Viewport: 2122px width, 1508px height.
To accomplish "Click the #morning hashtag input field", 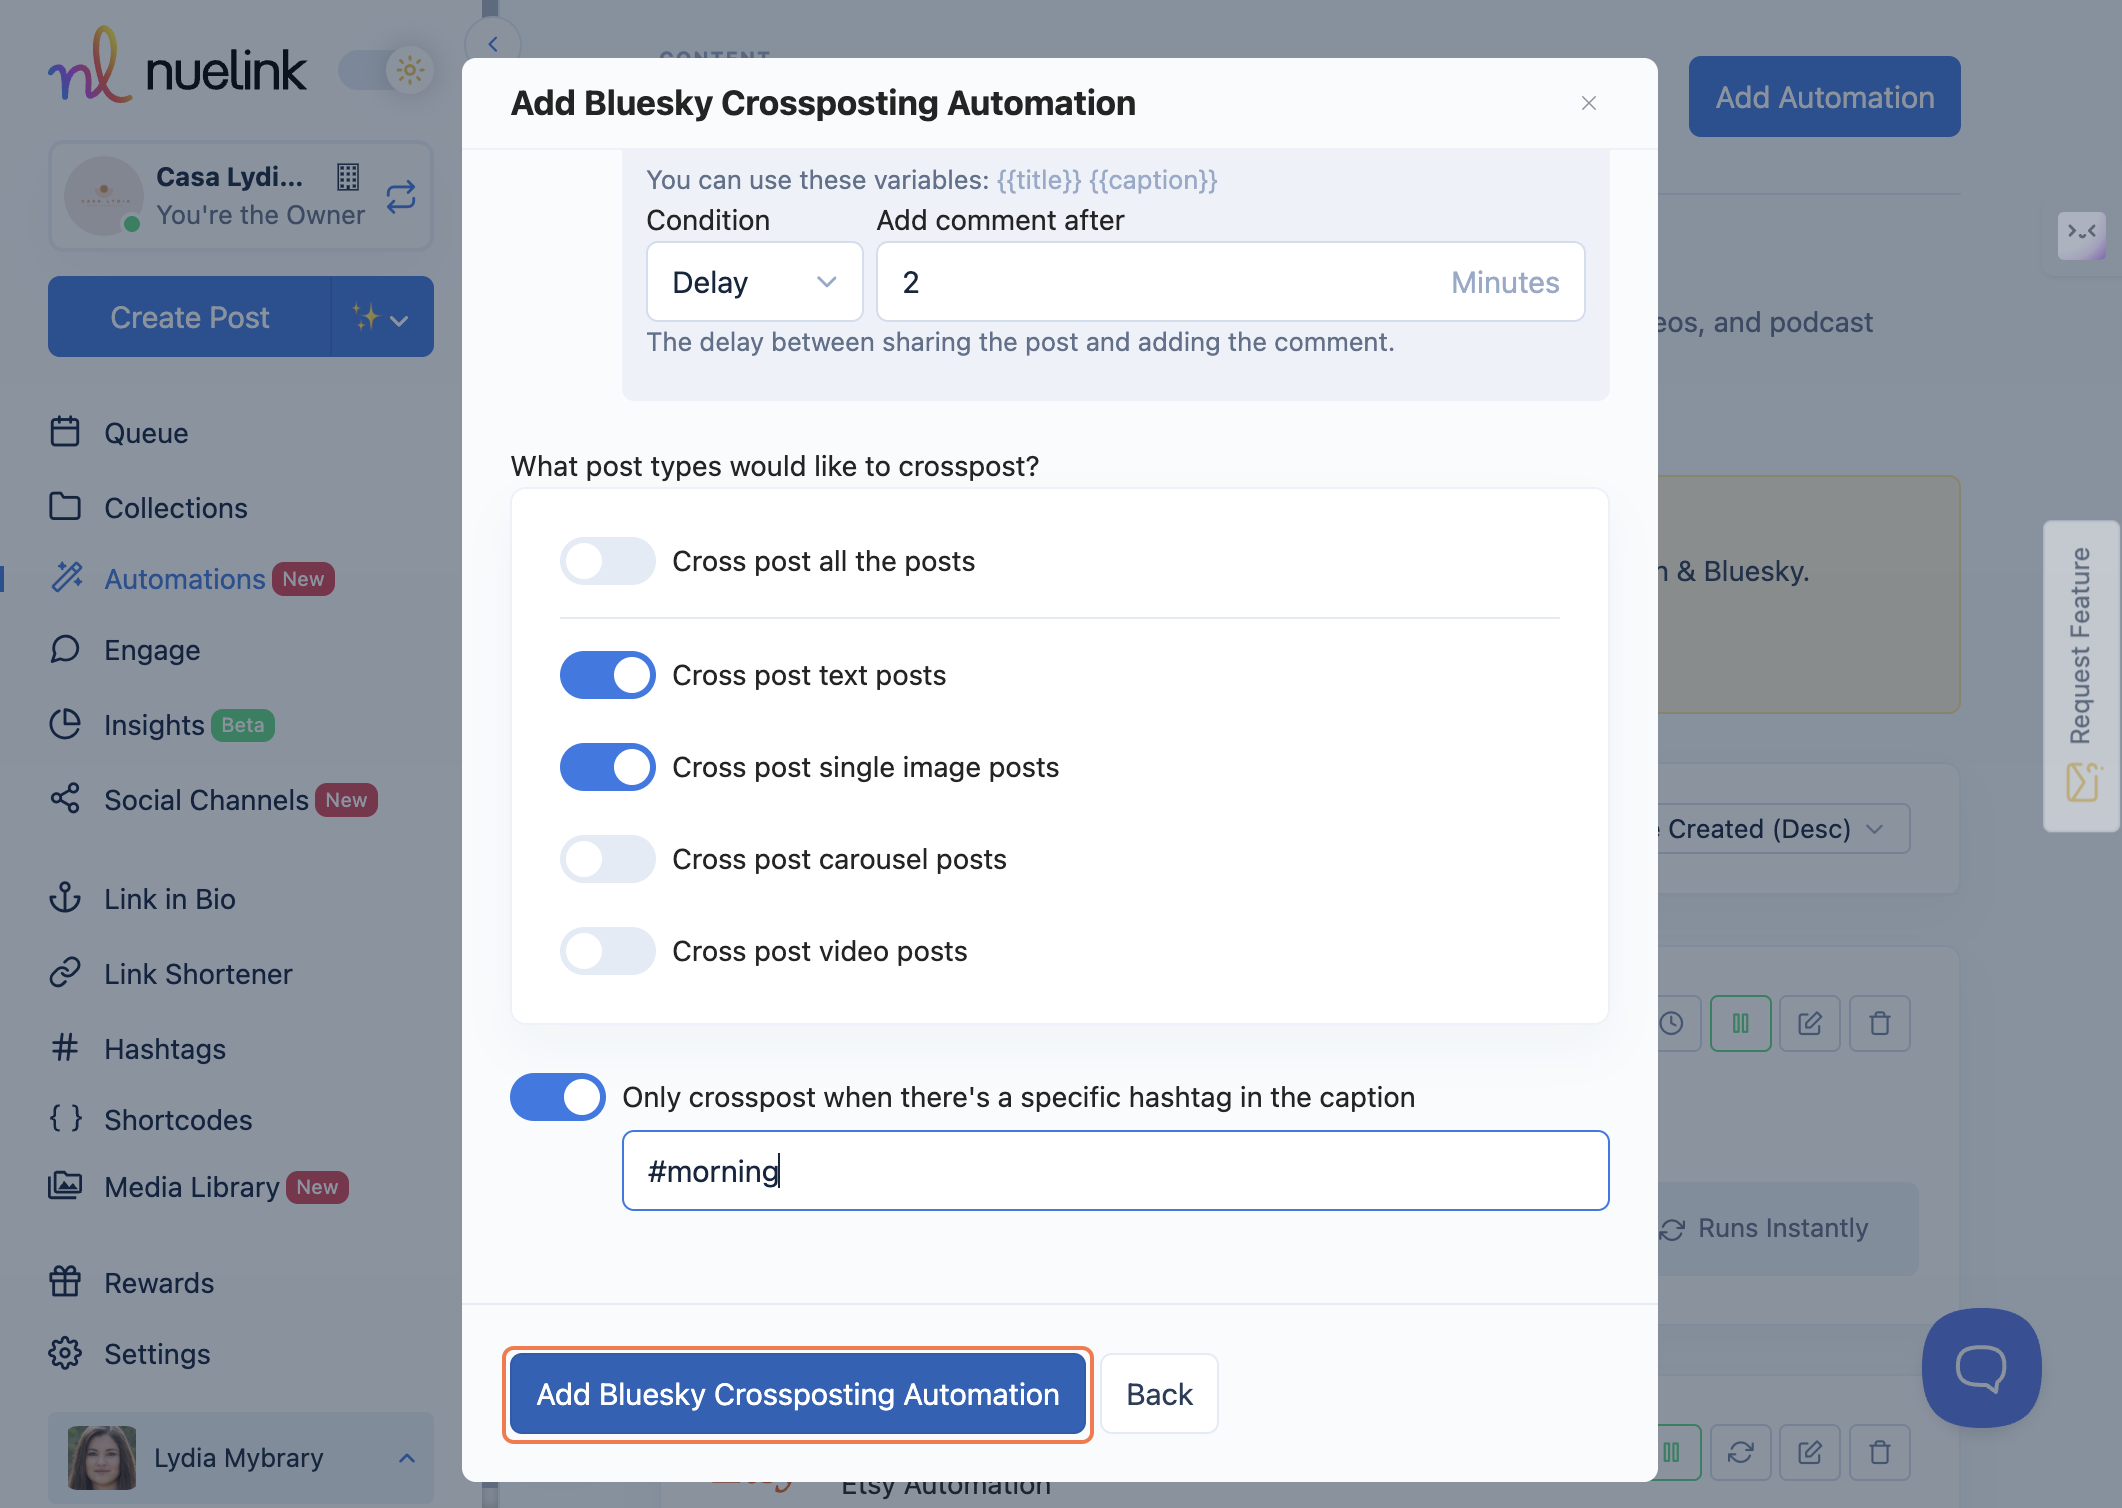I will [x=1116, y=1171].
